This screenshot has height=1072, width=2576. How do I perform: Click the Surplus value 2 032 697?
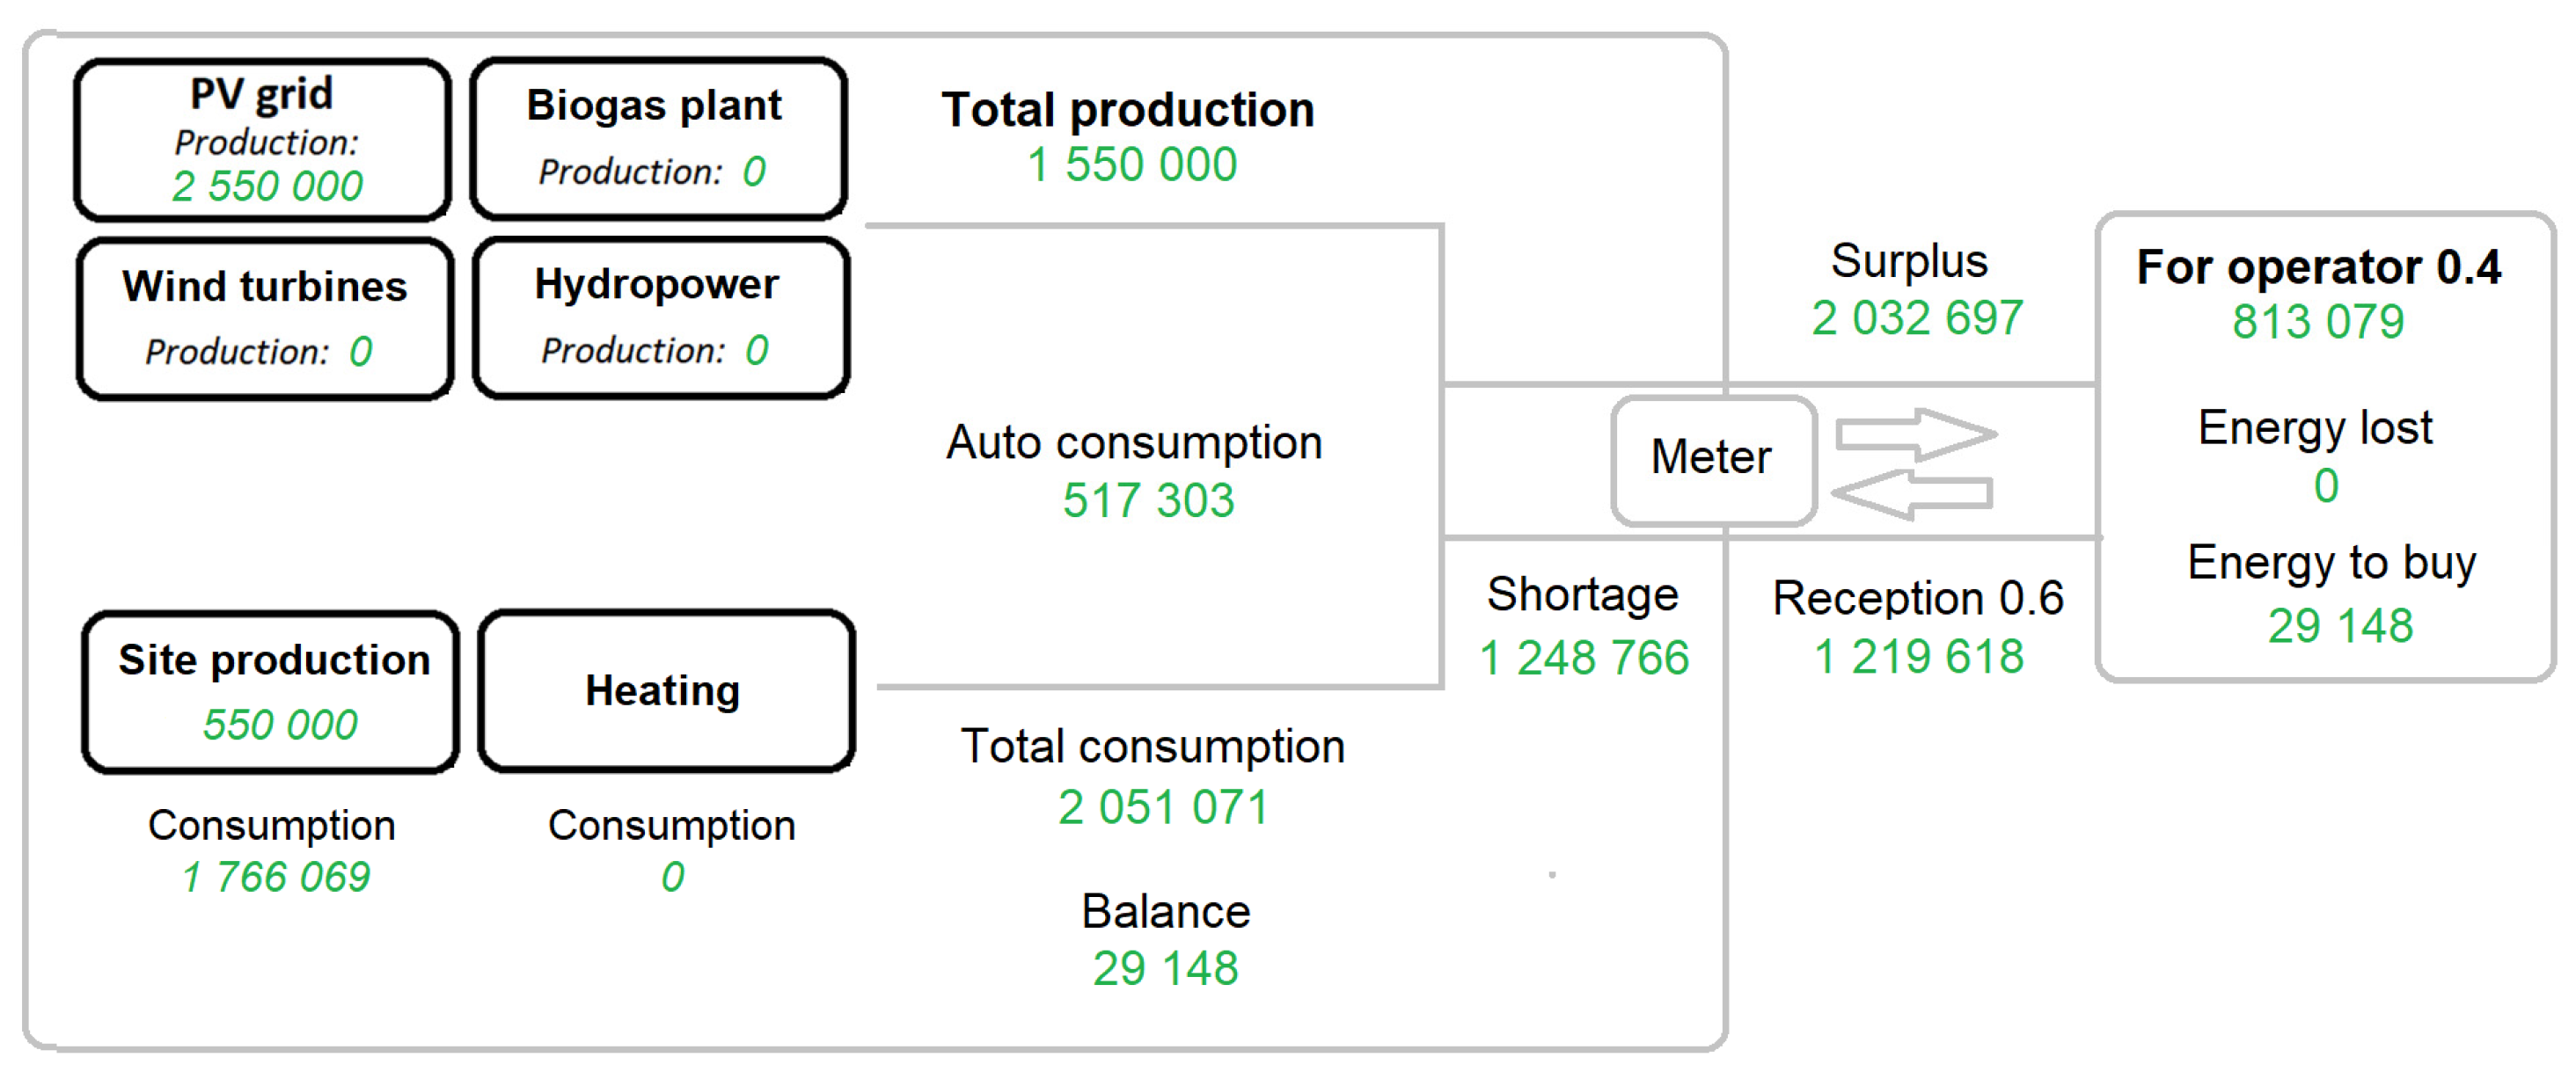pos(1916,319)
